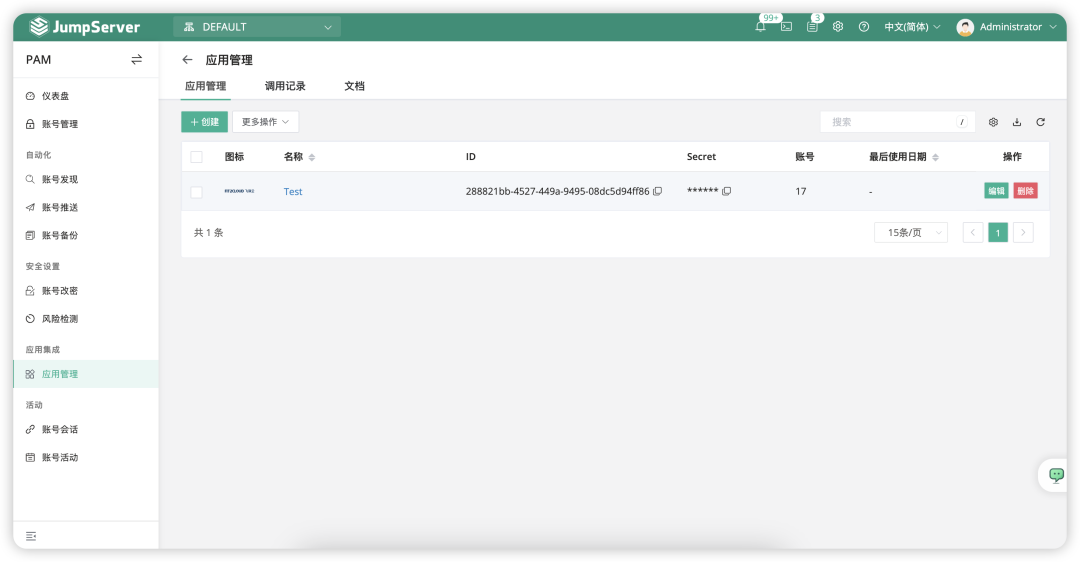Click the notifications bell icon
This screenshot has width=1080, height=562.
(x=760, y=27)
